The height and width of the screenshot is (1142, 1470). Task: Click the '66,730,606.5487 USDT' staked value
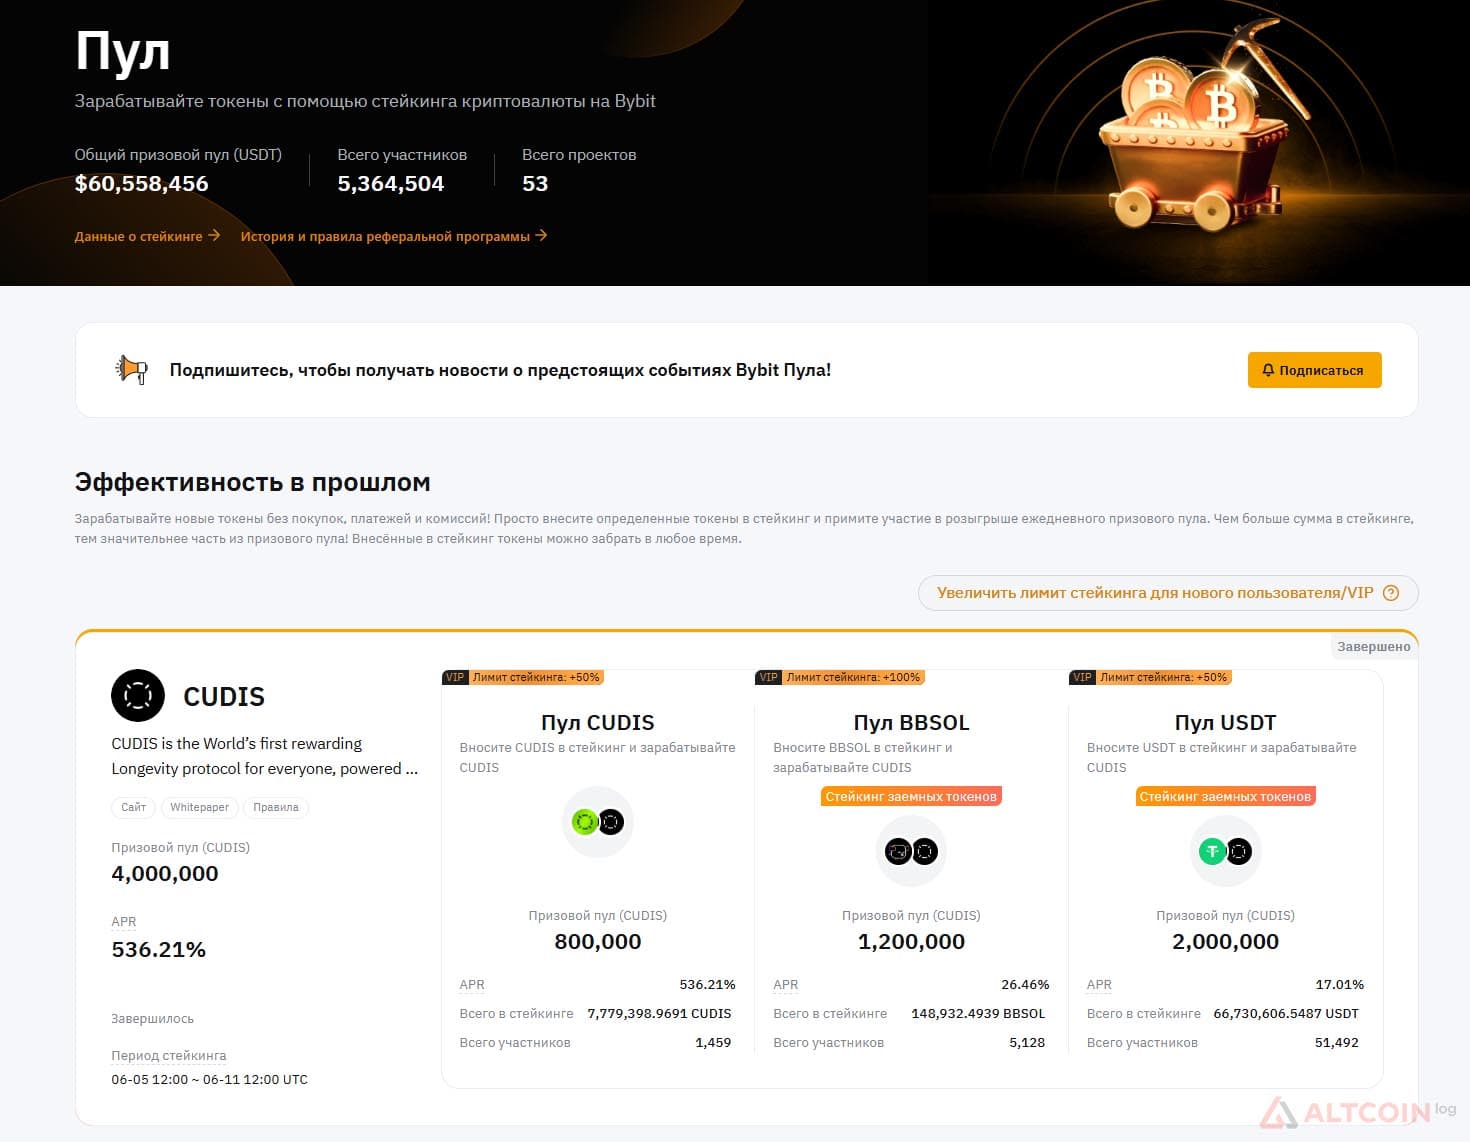click(x=1286, y=1013)
